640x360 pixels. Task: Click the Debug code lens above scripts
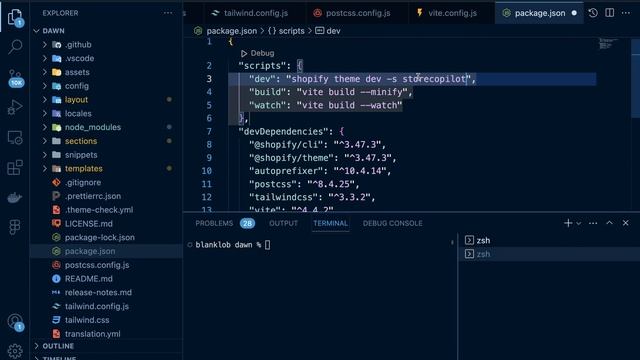coord(258,53)
